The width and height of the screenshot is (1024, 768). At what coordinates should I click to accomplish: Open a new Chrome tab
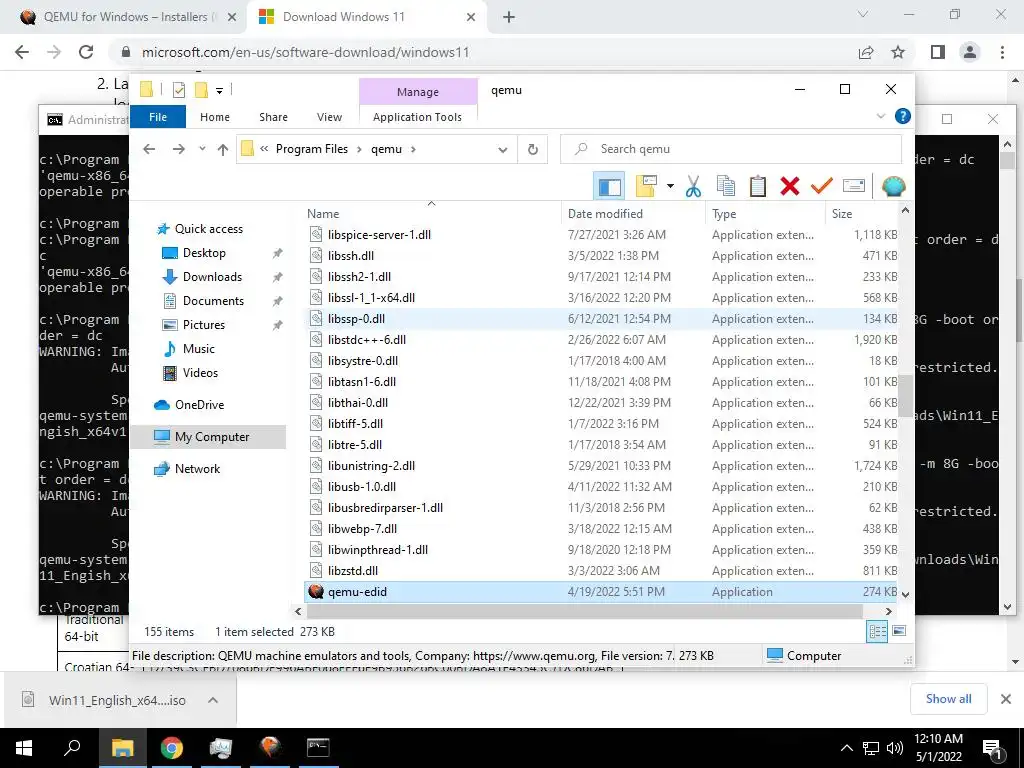point(509,17)
